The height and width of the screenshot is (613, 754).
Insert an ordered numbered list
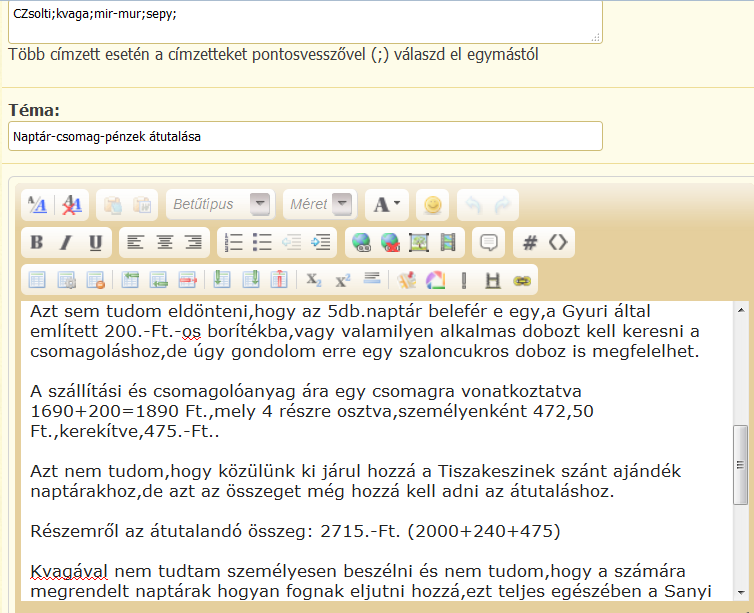pos(234,242)
